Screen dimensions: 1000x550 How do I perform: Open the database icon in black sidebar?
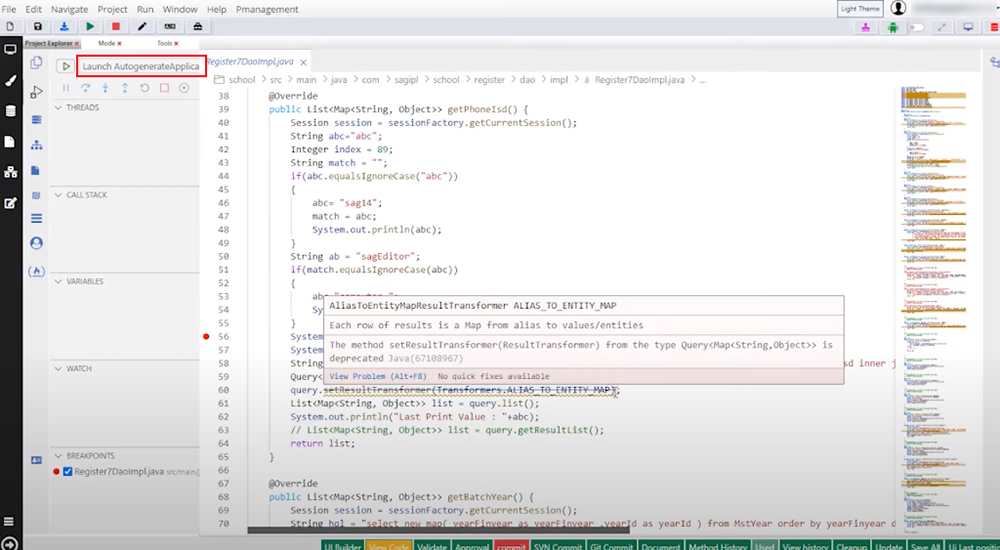tap(10, 111)
